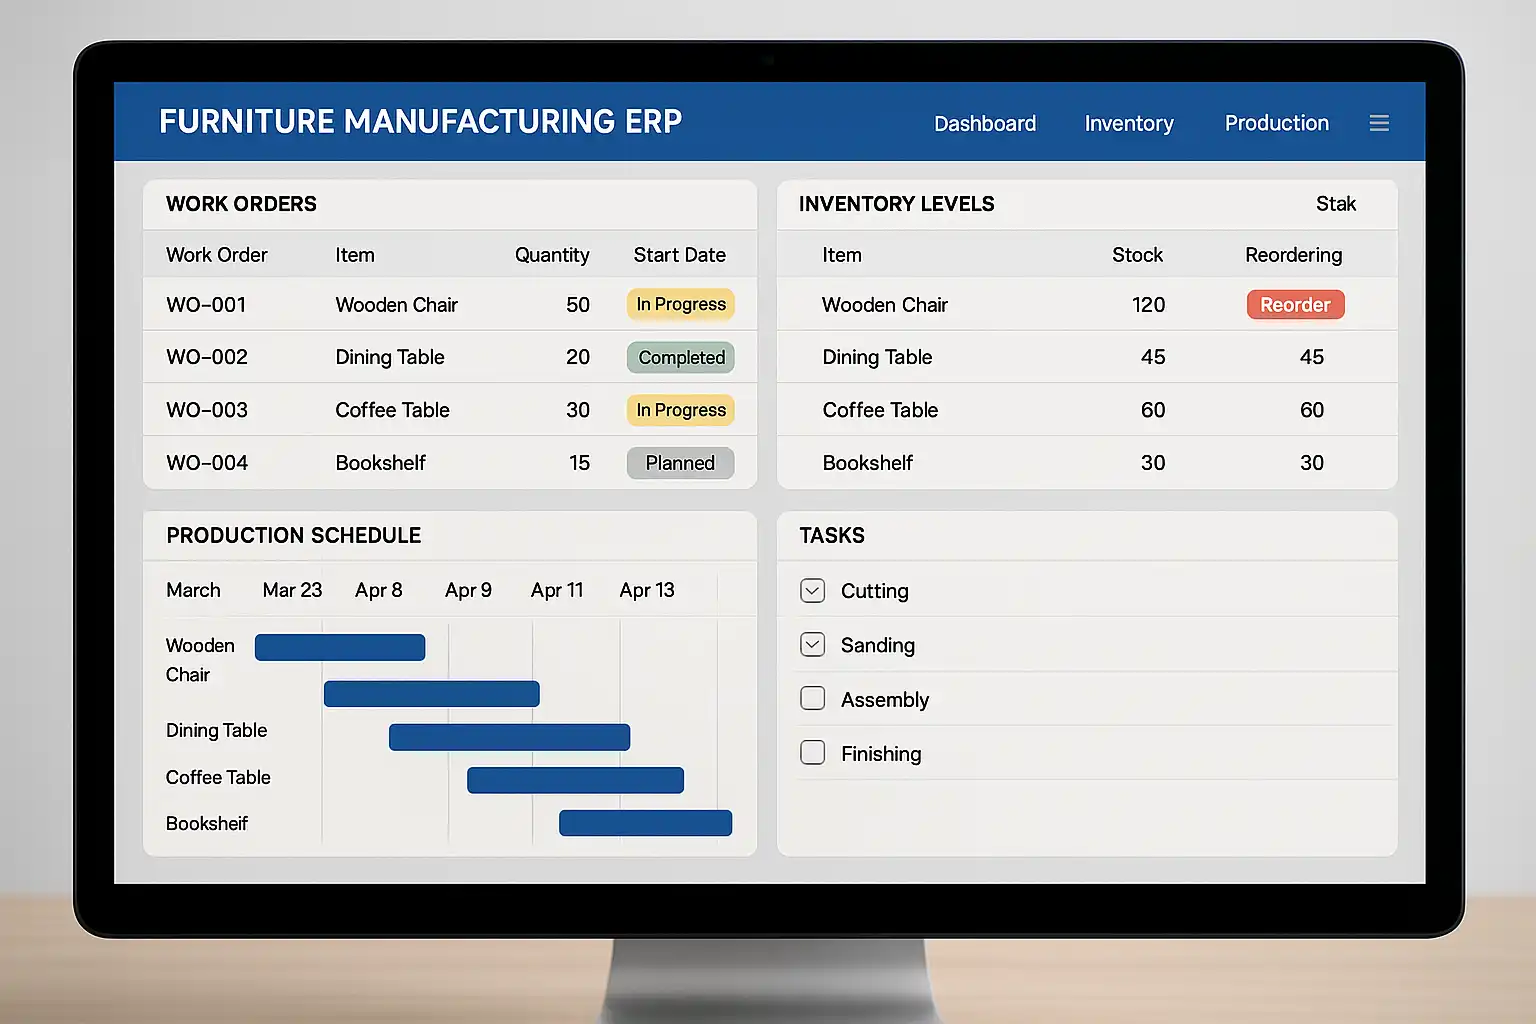The image size is (1536, 1024).
Task: Open the hamburger menu icon
Action: click(1379, 123)
